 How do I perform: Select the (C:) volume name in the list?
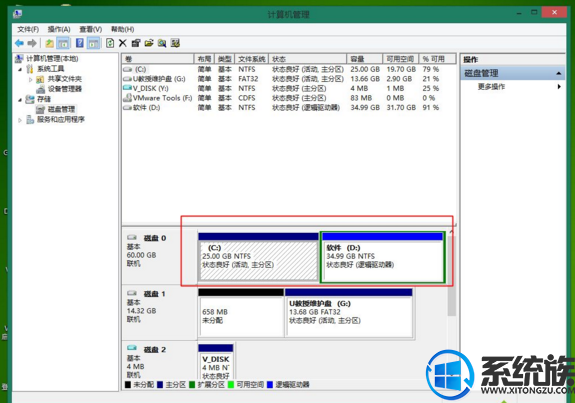click(x=140, y=69)
